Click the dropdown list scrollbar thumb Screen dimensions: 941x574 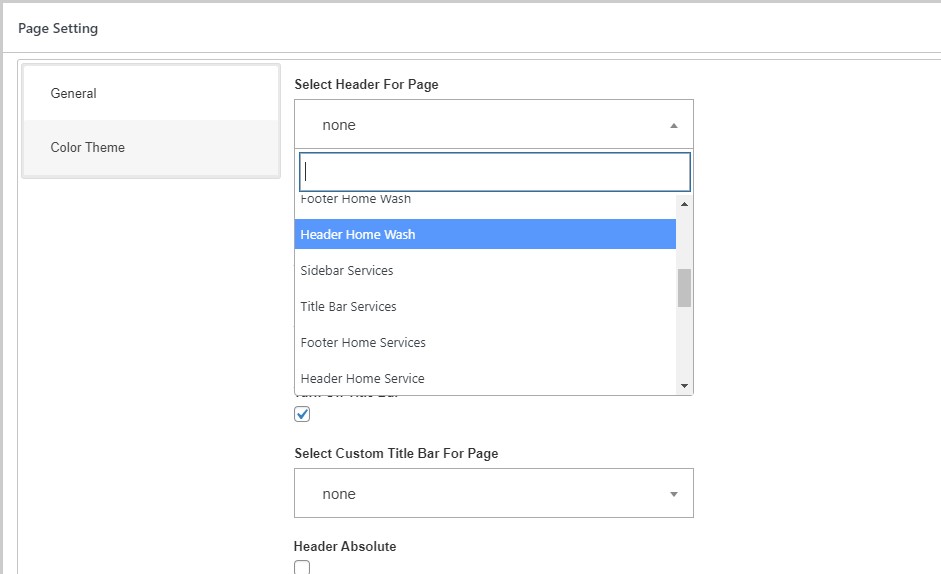[x=684, y=288]
